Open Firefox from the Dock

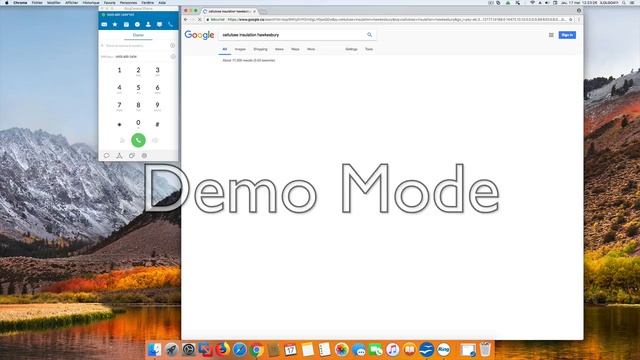(222, 350)
